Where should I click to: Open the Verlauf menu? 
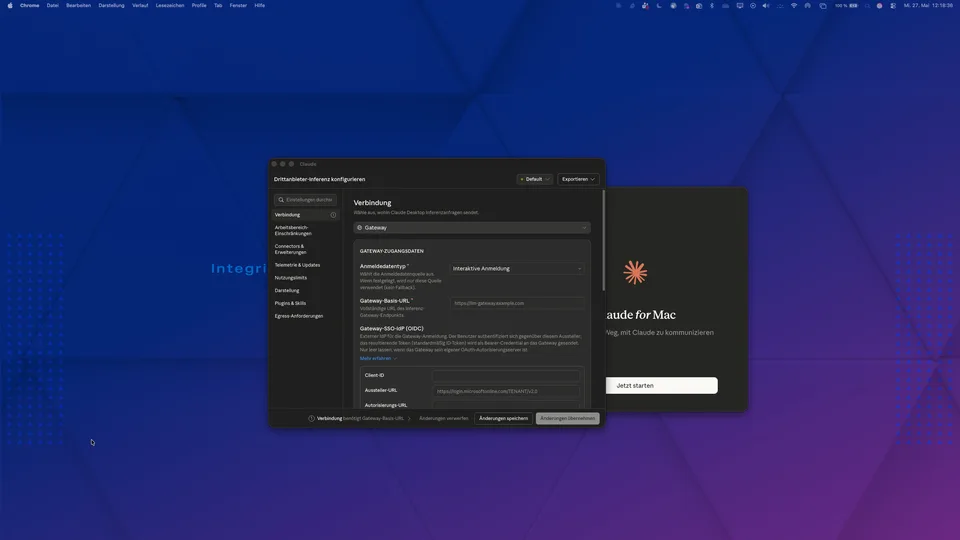click(x=140, y=6)
